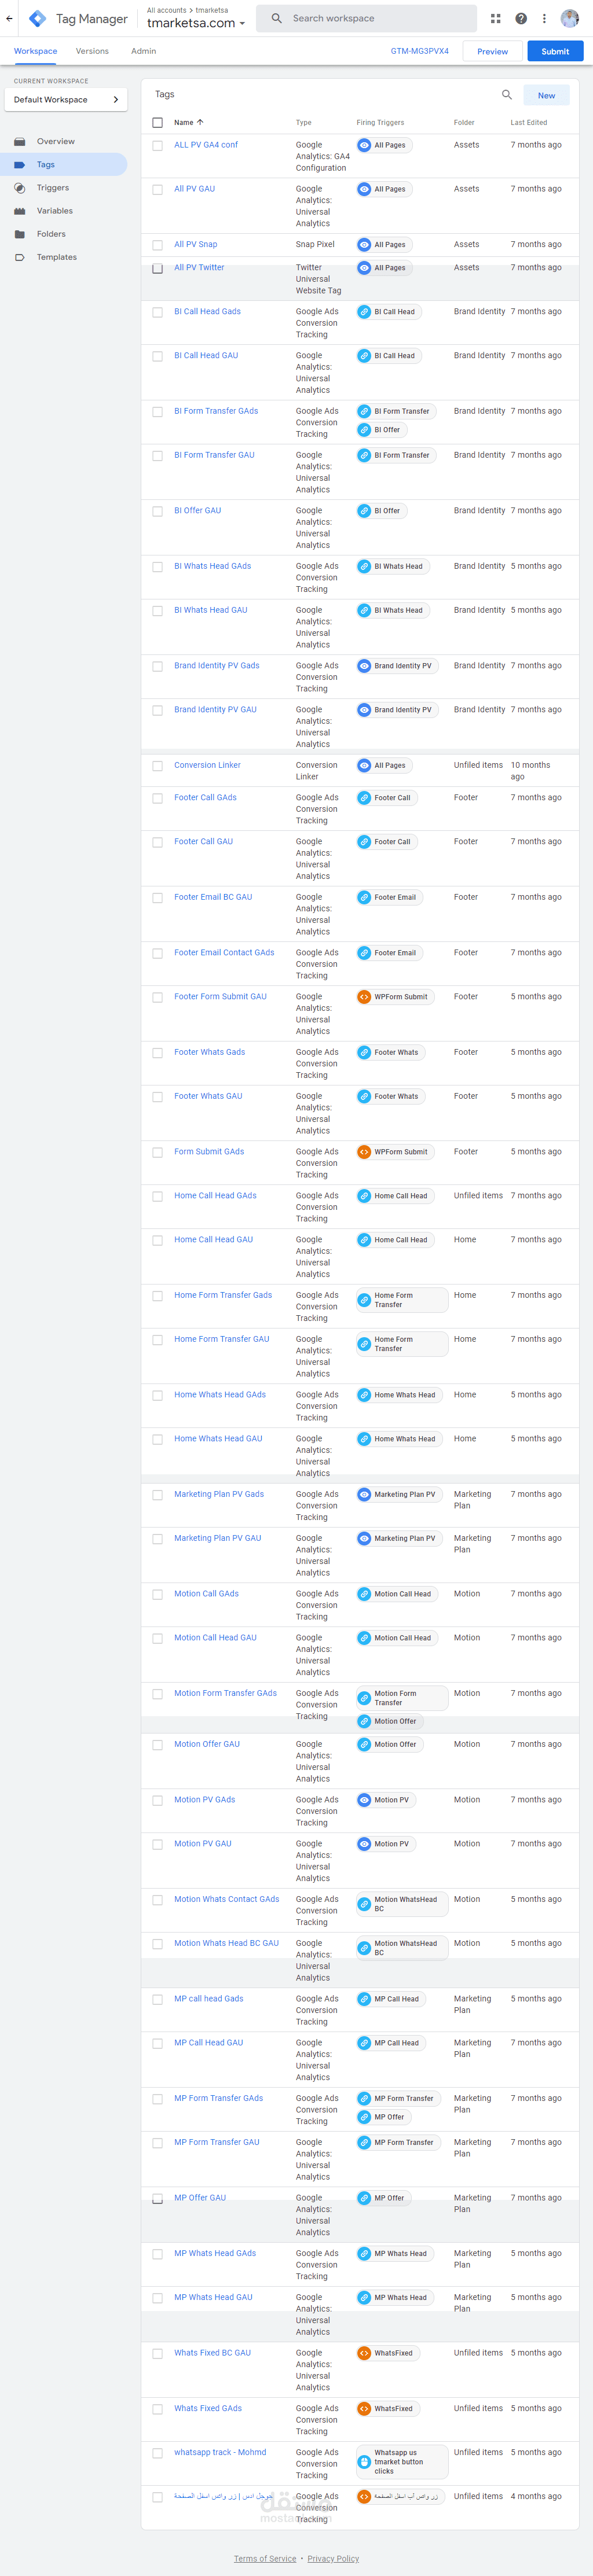593x2576 pixels.
Task: Check the Conversion Linker checkbox
Action: pos(157,766)
